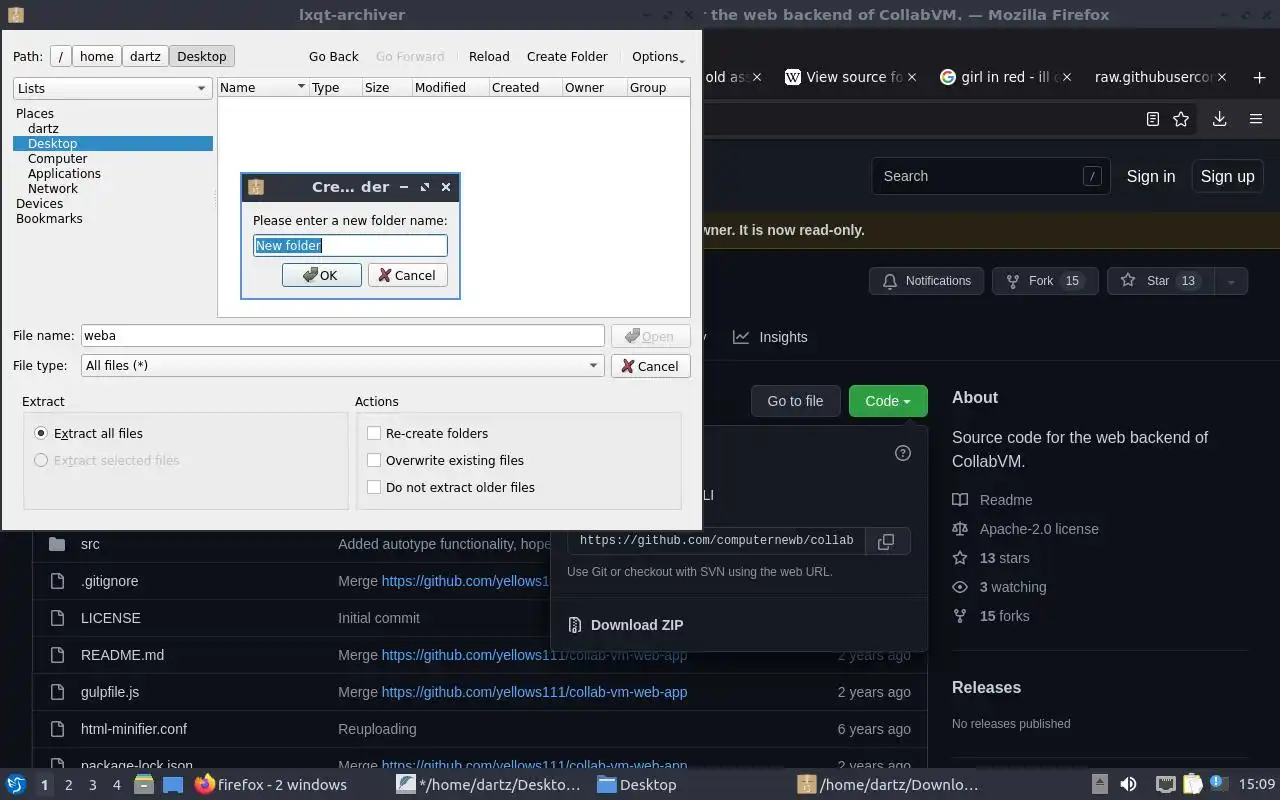Select the 'Extract selected files' radio button
The image size is (1280, 800).
41,460
